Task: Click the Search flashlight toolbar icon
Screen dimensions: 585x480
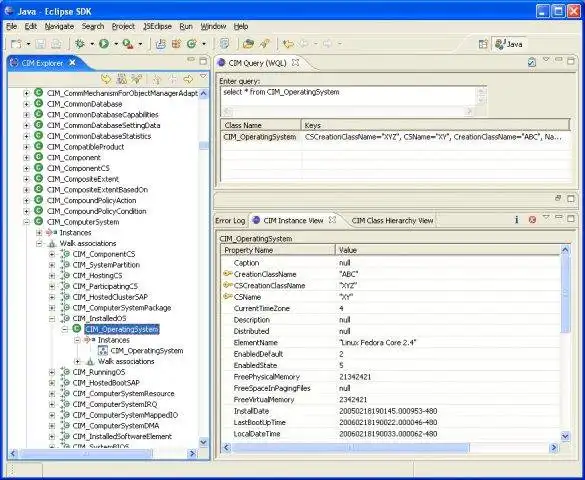Action: coord(265,44)
